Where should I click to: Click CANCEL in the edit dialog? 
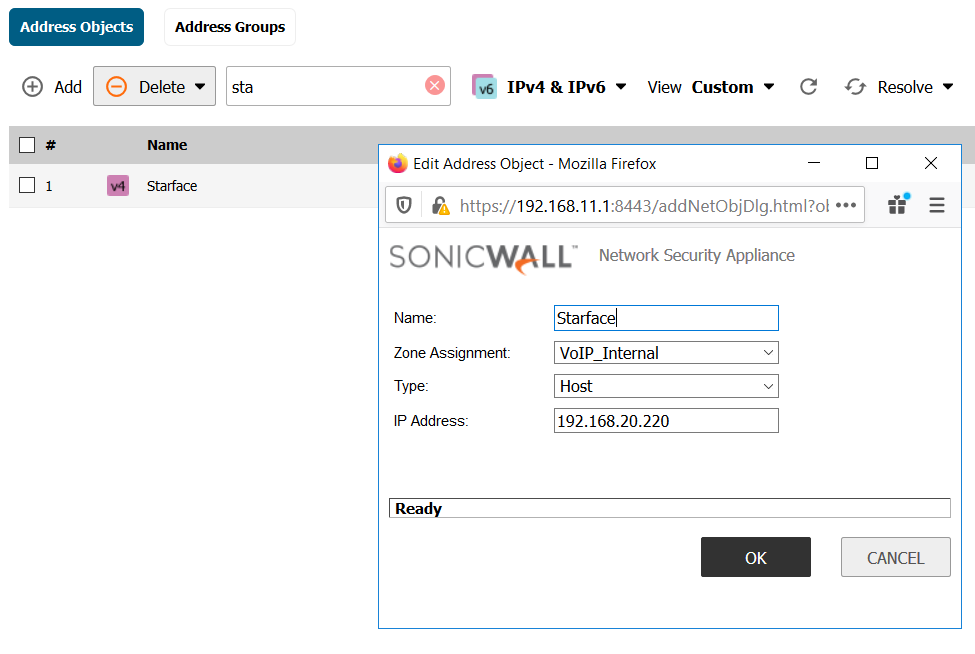tap(895, 557)
